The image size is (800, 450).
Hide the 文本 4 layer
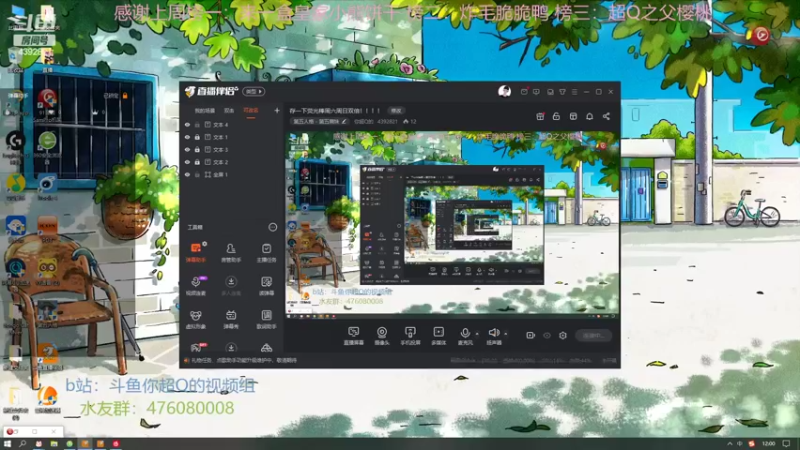[x=187, y=124]
